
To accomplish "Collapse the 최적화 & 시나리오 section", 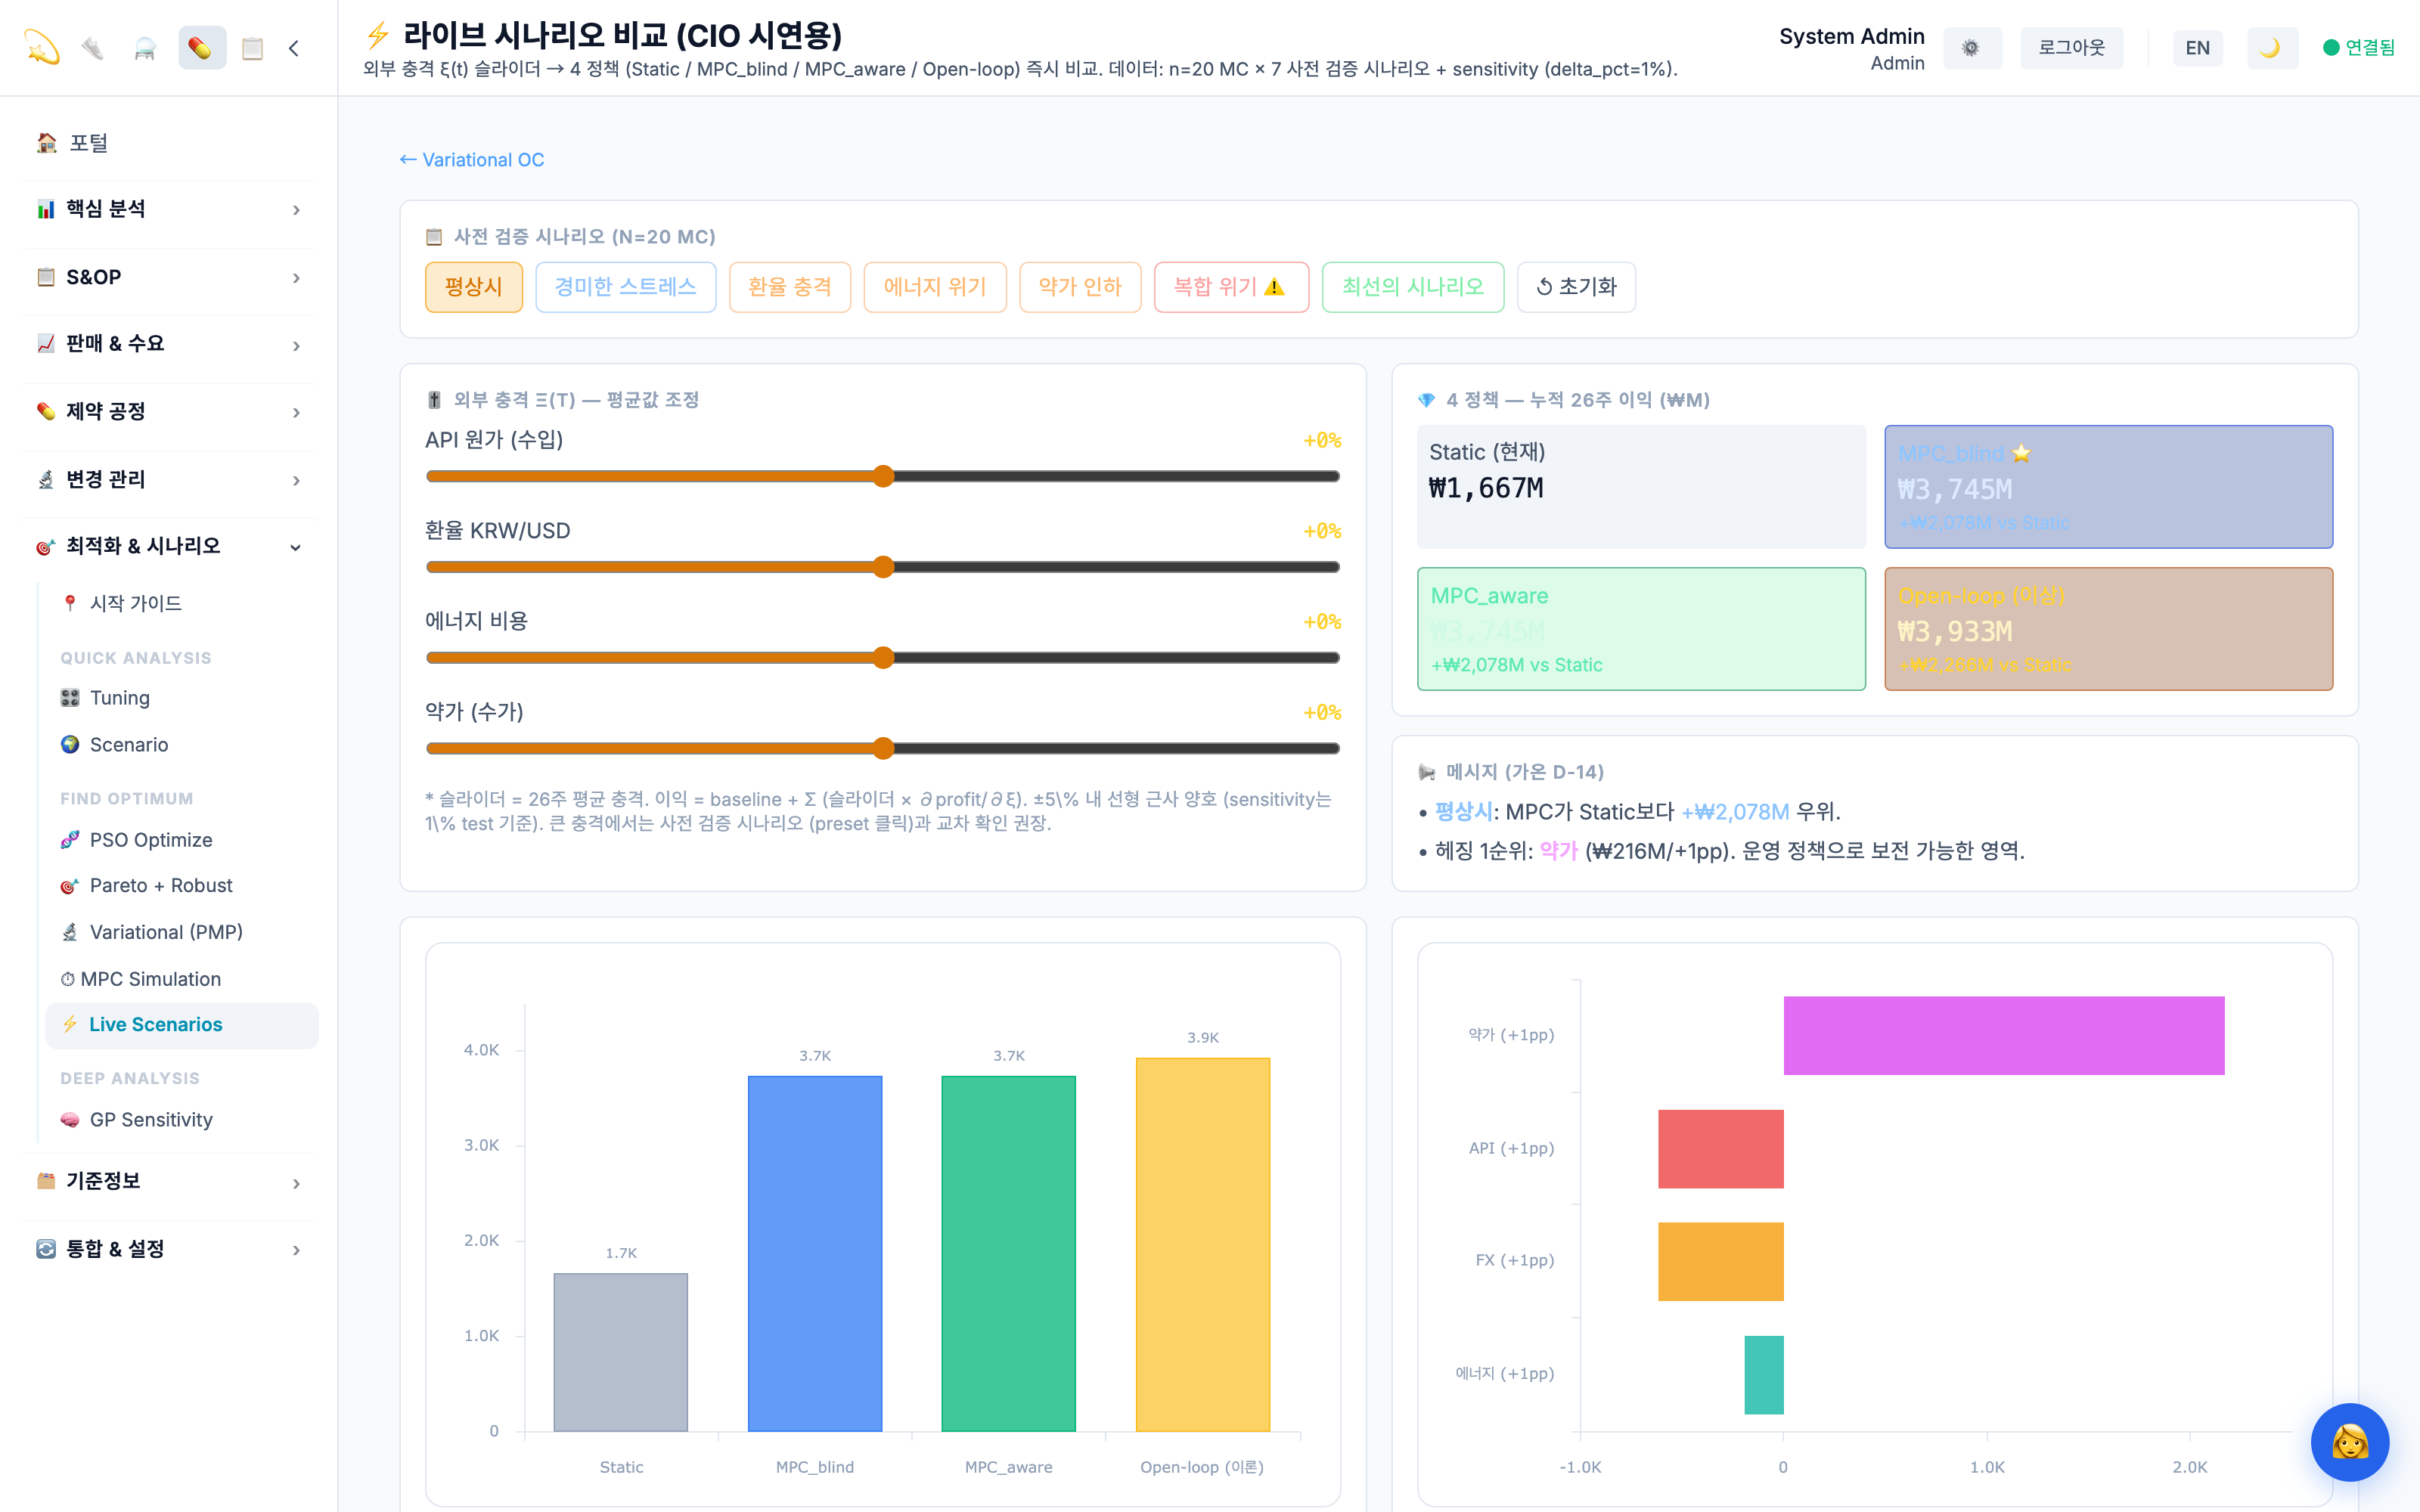I will 169,546.
